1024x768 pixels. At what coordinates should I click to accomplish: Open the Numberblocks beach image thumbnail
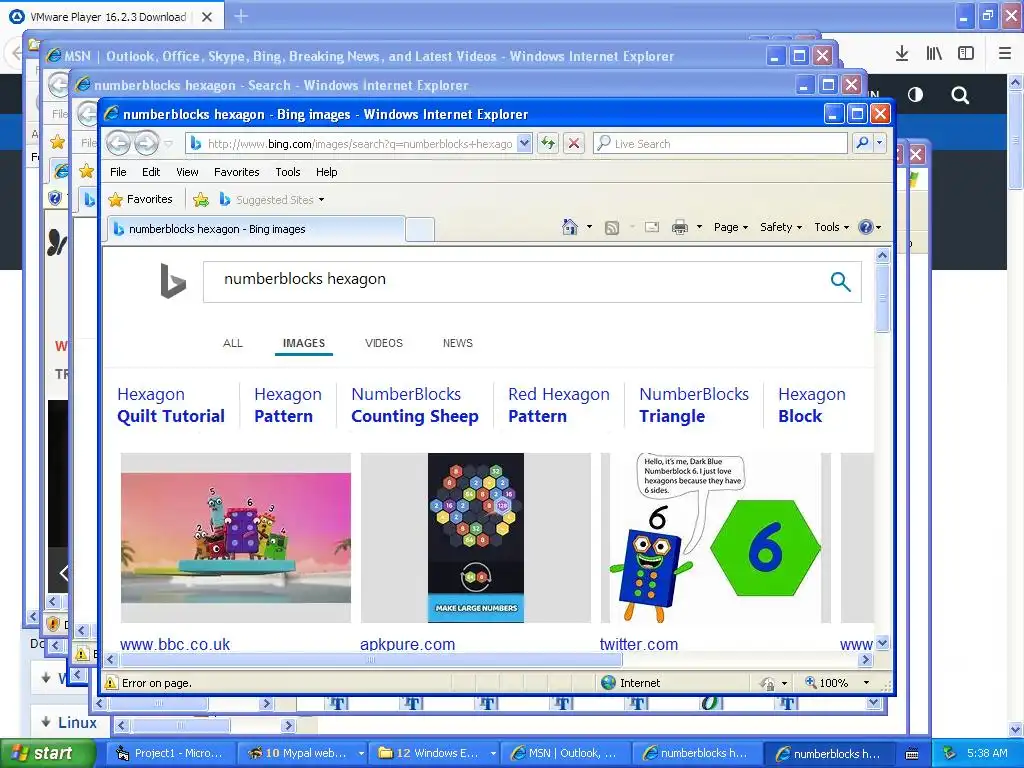pyautogui.click(x=236, y=537)
